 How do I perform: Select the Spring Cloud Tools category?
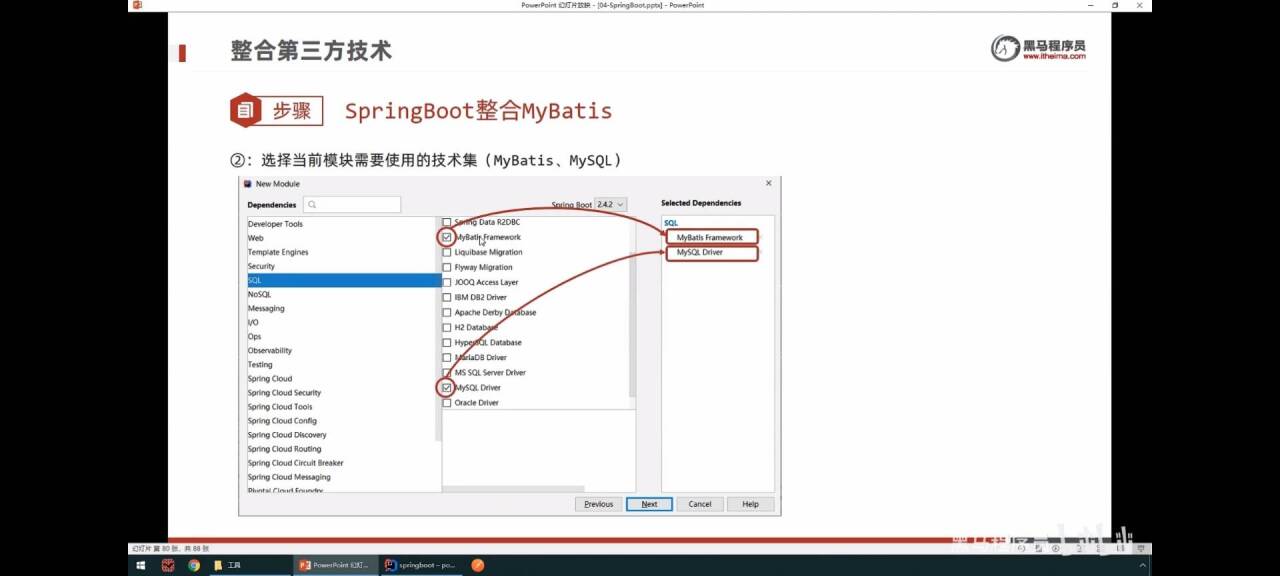[280, 406]
